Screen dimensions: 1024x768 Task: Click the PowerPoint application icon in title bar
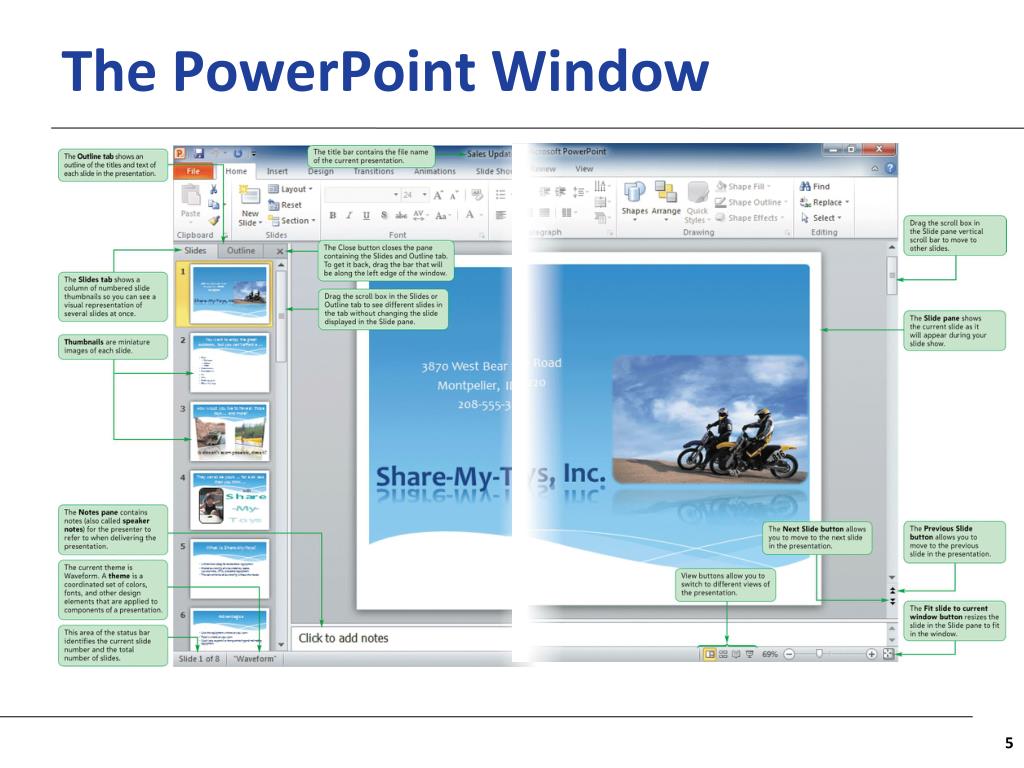click(180, 153)
